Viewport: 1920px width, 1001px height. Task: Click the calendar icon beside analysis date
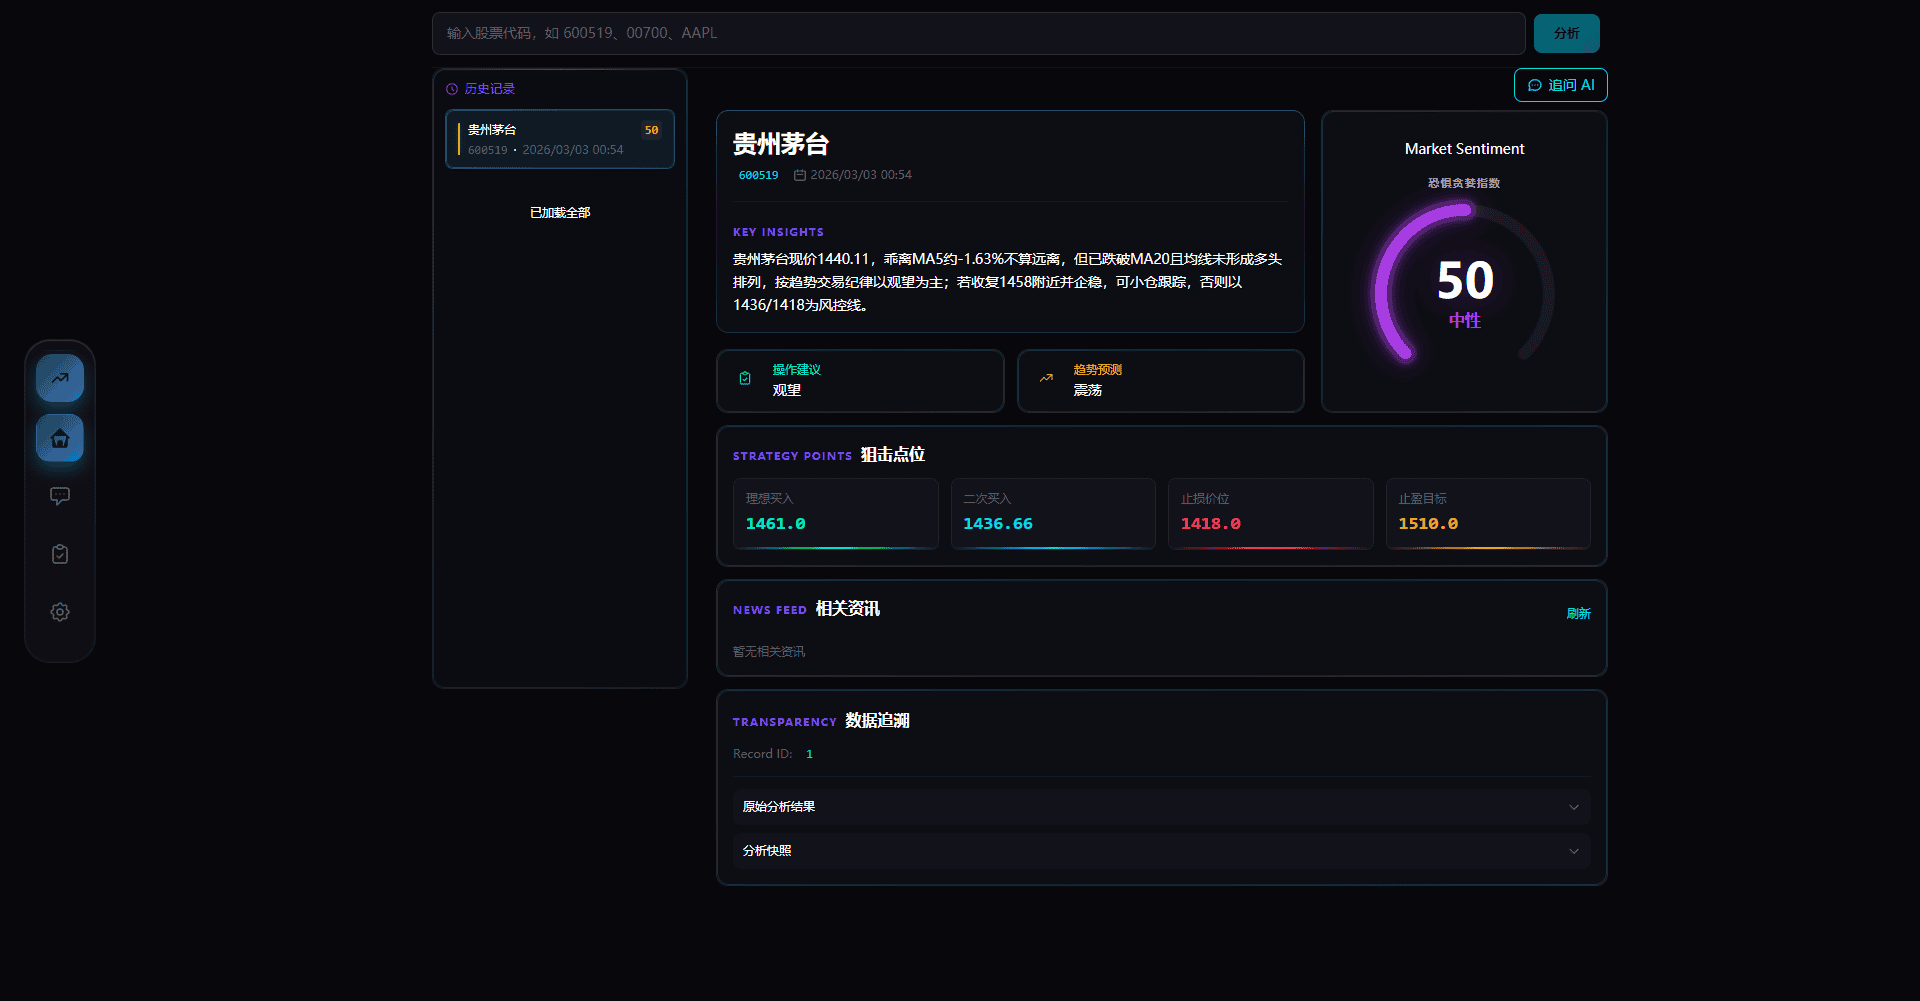[800, 175]
